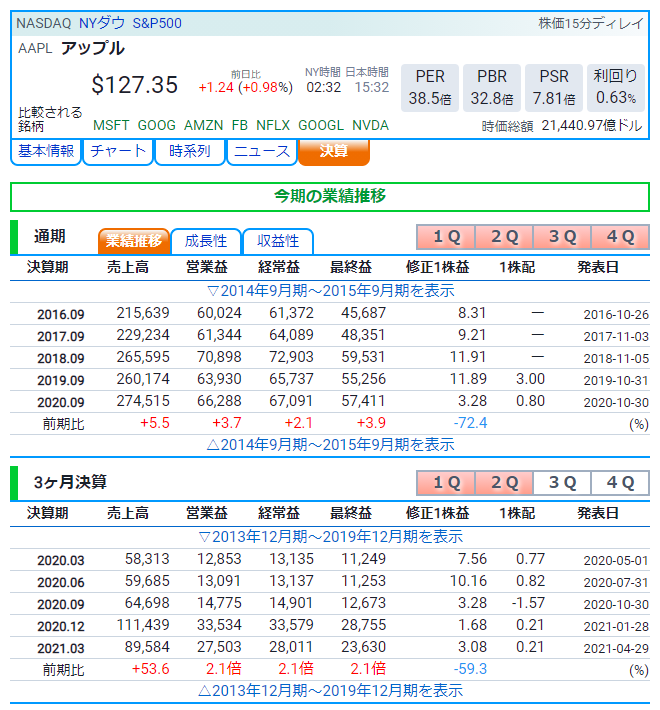Toggle 4Q filter in 3ヶ月決算 section

[x=620, y=483]
